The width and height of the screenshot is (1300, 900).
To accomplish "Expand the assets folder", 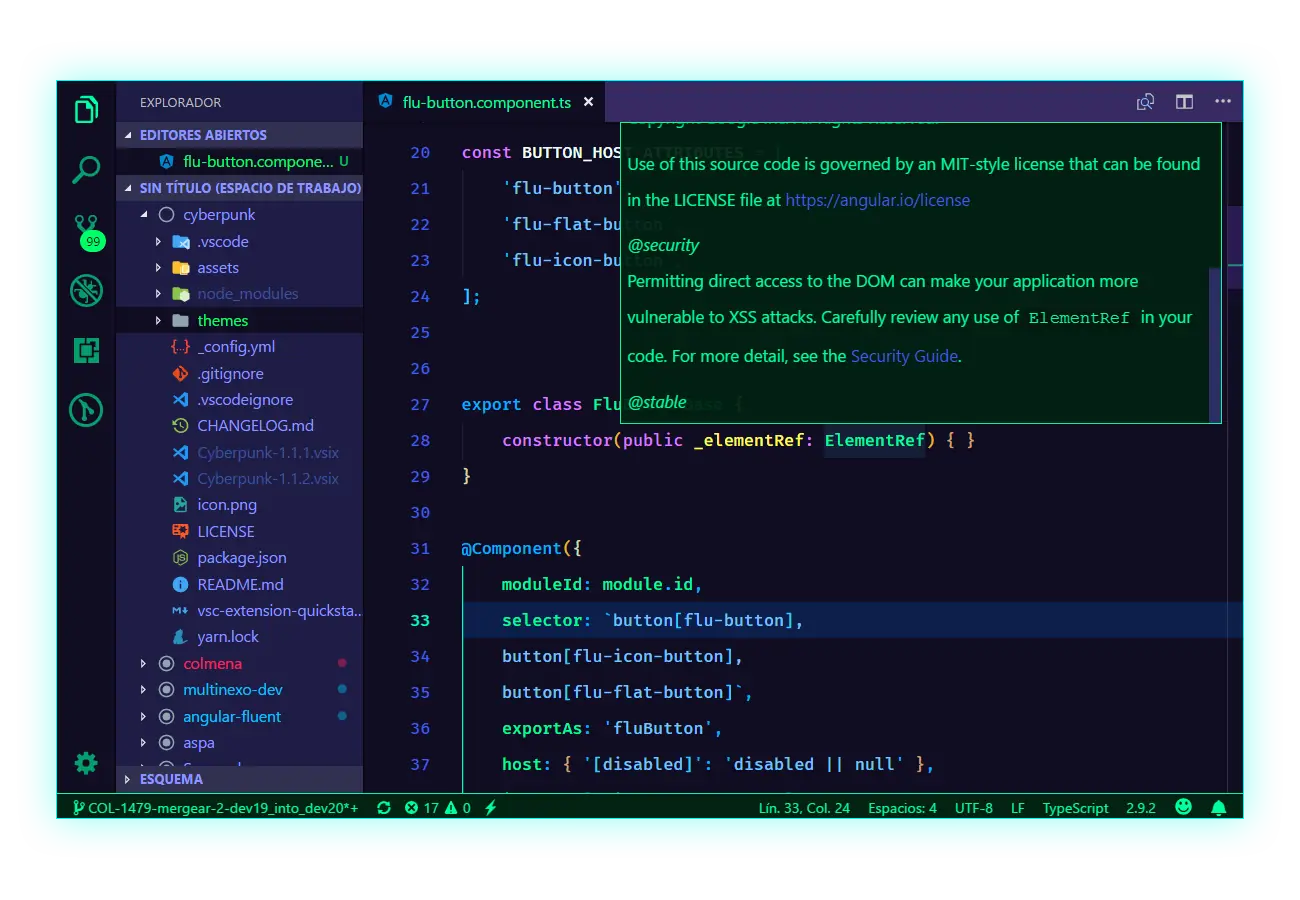I will pyautogui.click(x=217, y=268).
